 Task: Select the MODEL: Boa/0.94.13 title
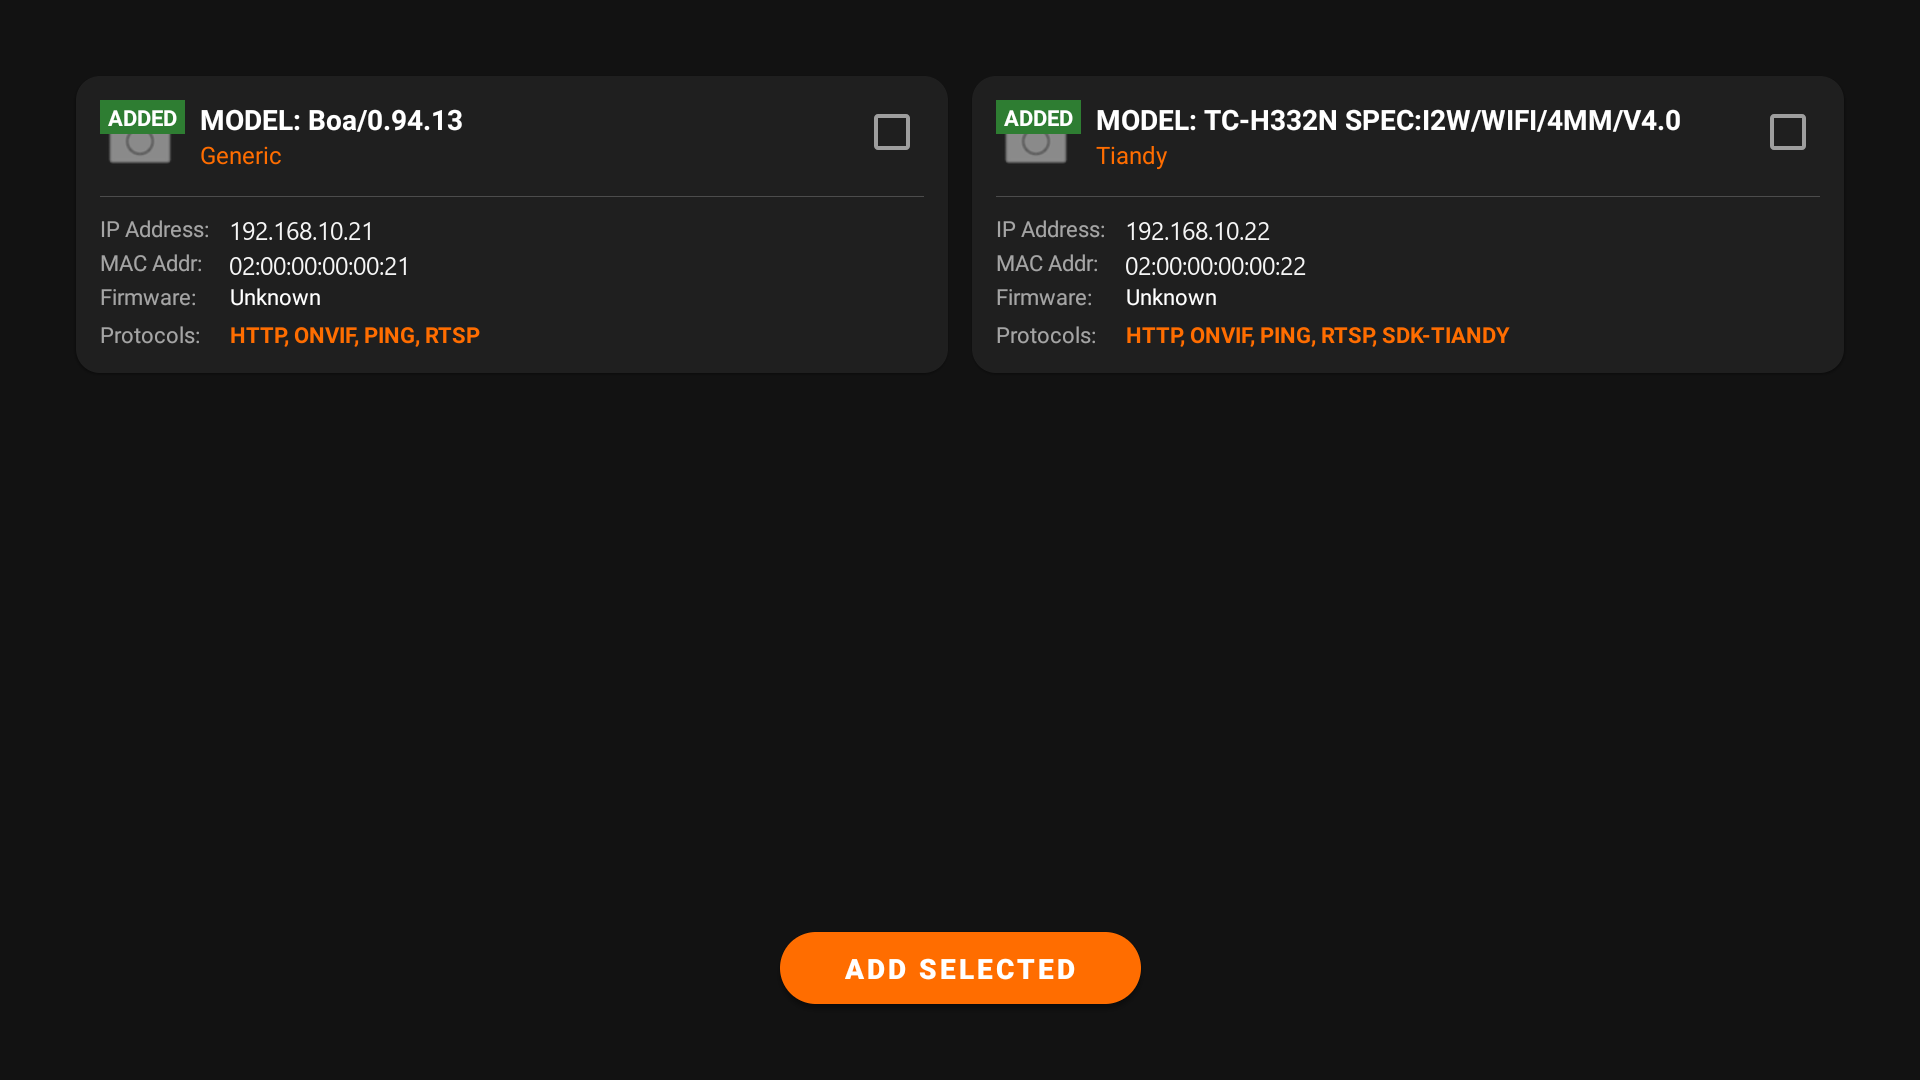click(331, 120)
